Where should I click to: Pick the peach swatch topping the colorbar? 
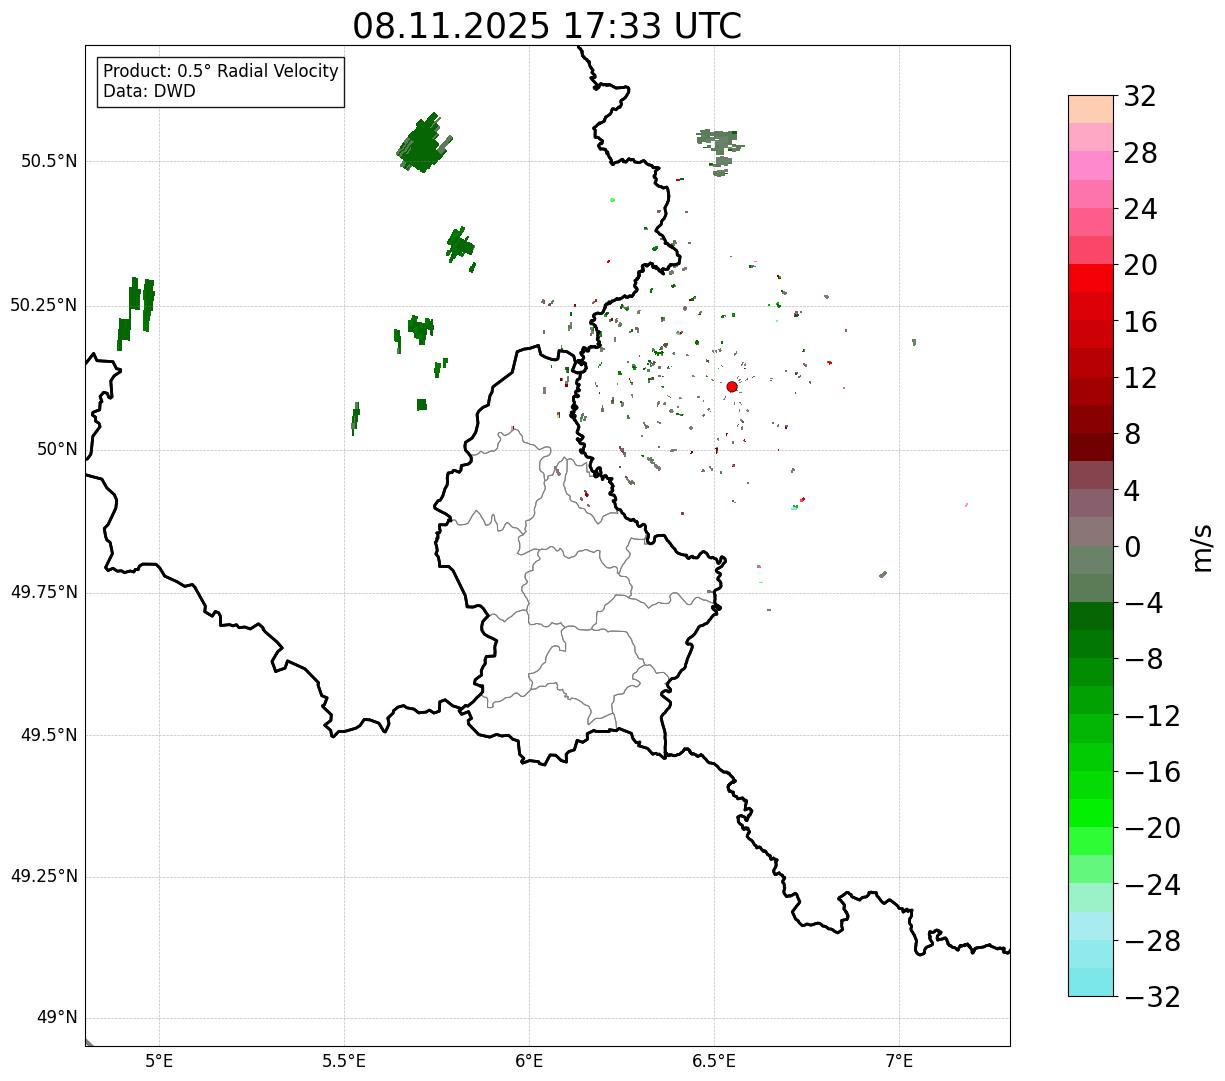pyautogui.click(x=1091, y=109)
